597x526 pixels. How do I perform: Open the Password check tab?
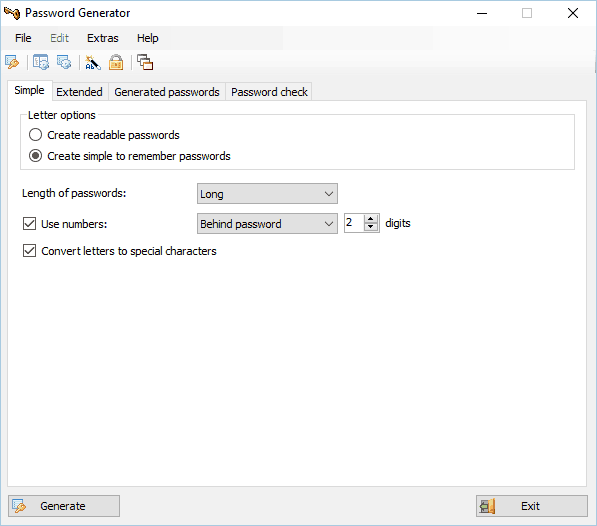269,92
